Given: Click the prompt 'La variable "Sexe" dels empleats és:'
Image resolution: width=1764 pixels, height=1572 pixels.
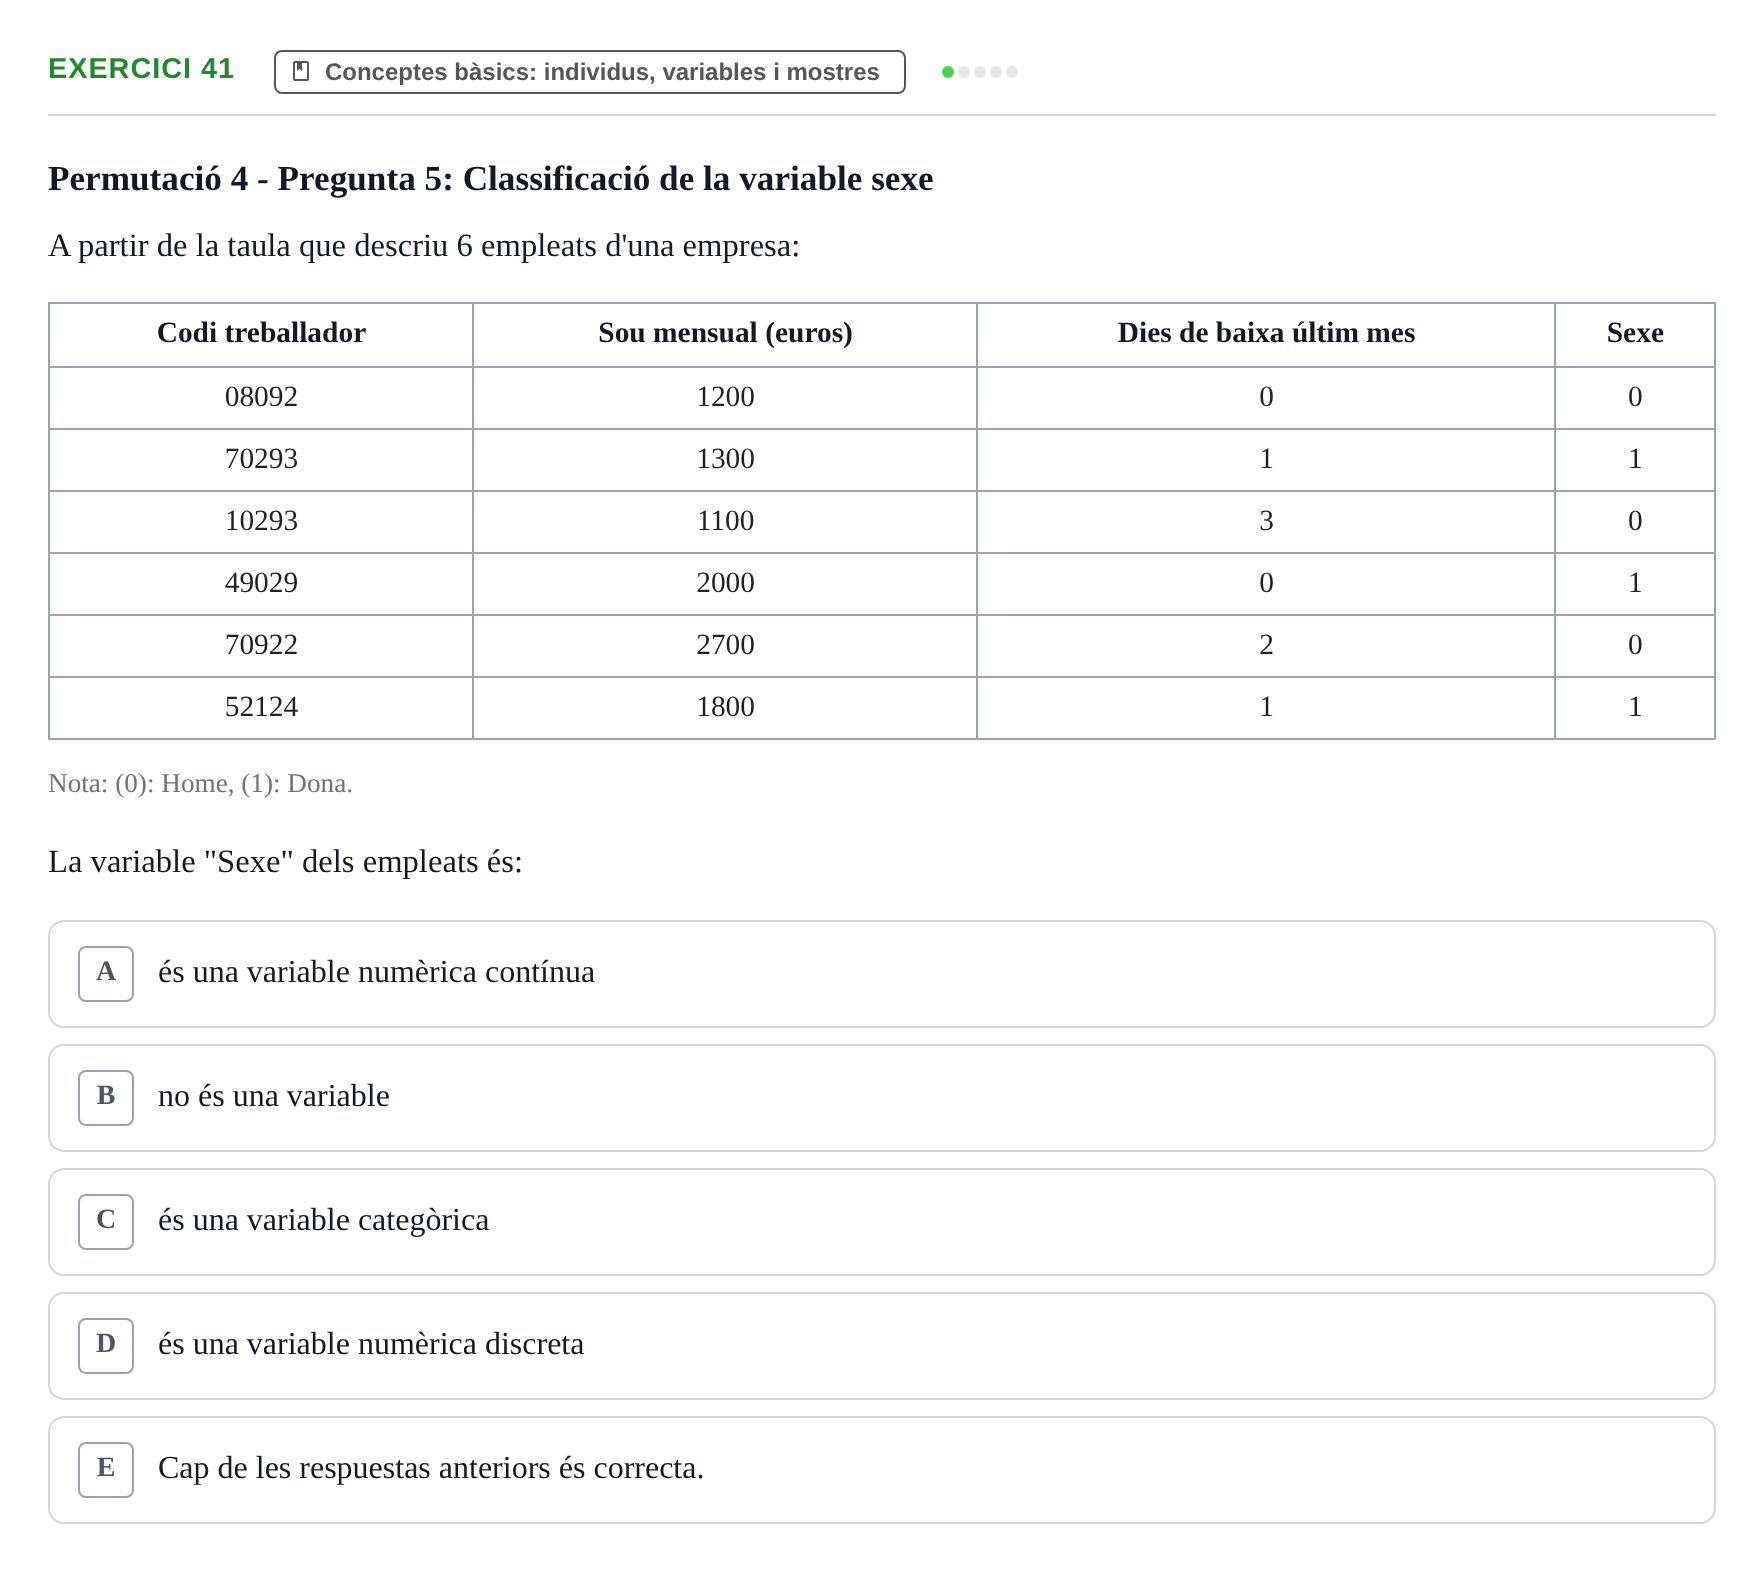Looking at the screenshot, I should click(285, 862).
